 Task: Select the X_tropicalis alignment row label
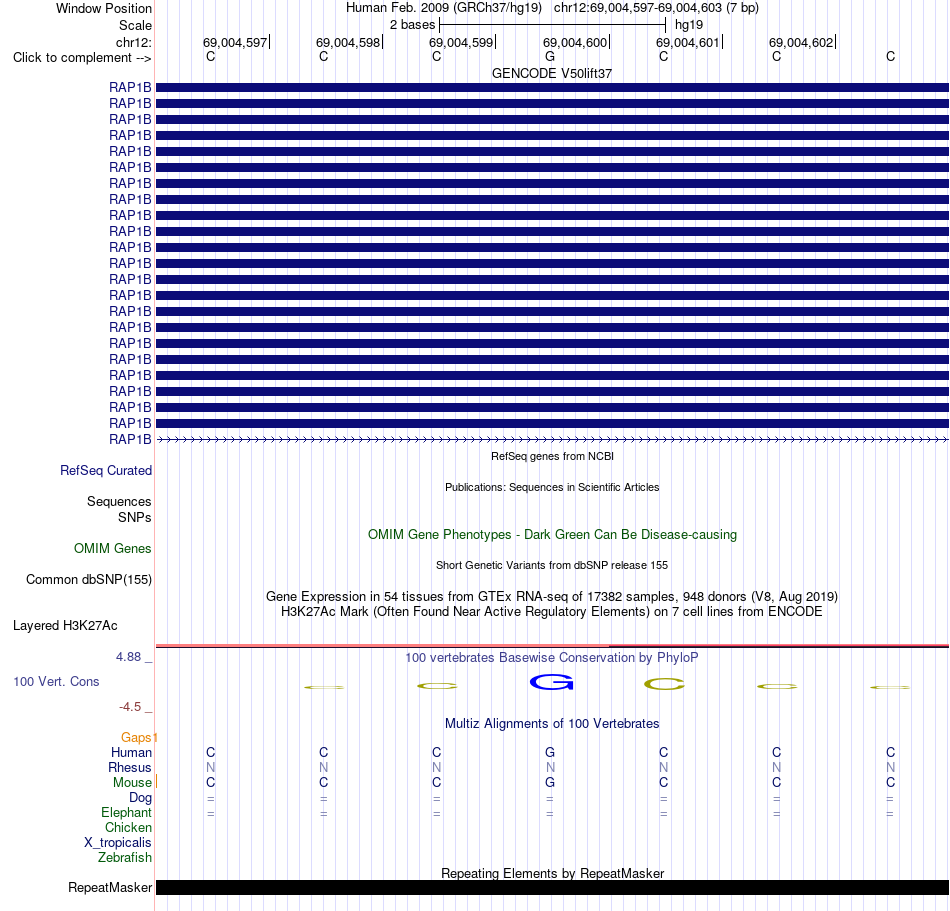tap(118, 843)
